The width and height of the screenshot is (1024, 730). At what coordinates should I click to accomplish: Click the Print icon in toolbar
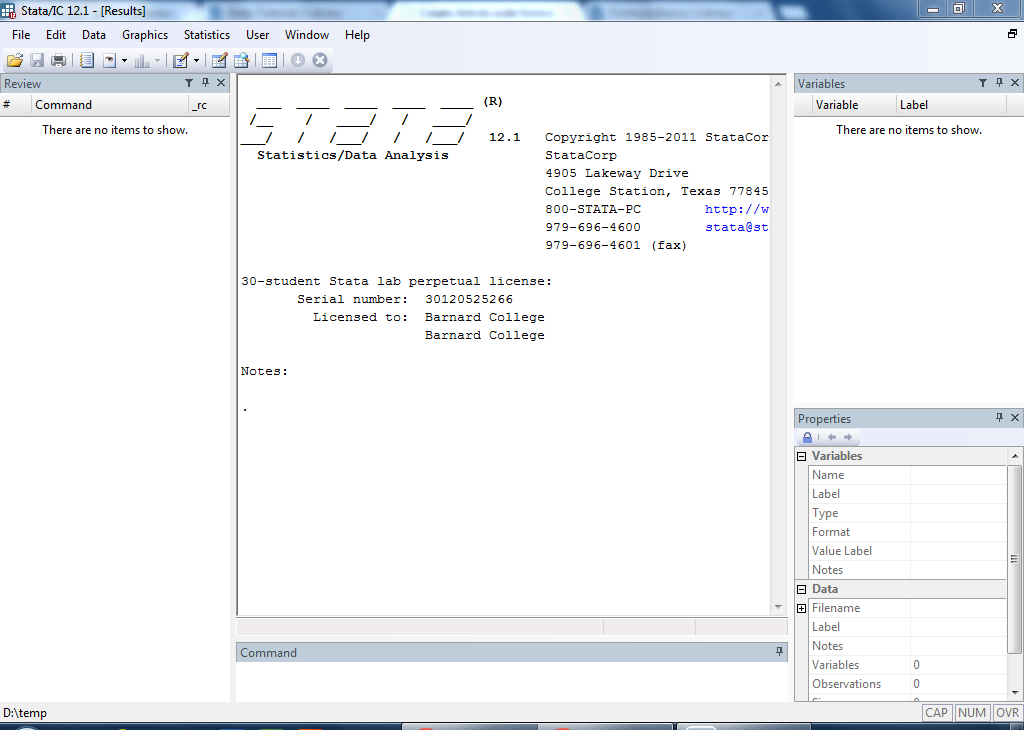coord(59,61)
